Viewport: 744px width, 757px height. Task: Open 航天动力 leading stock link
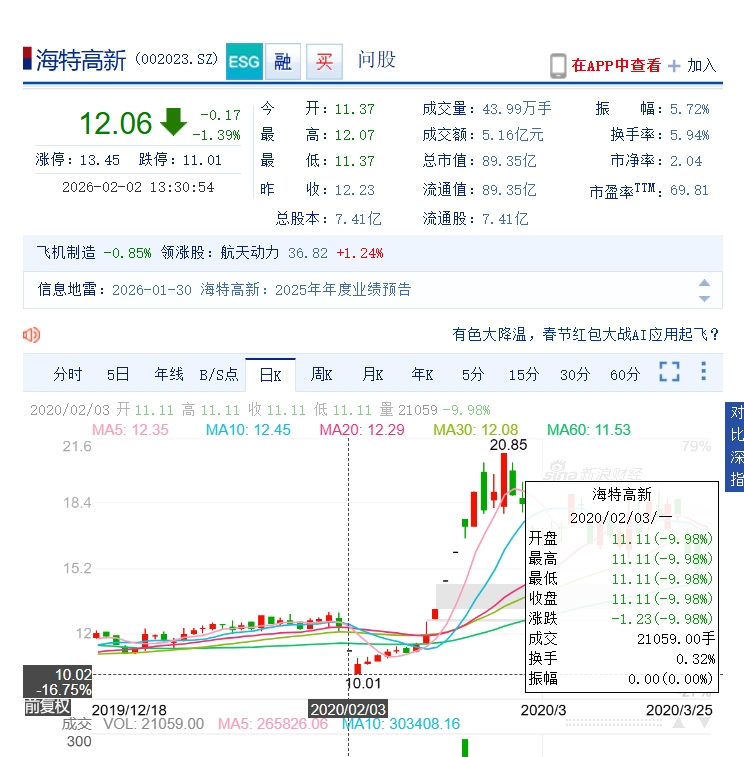pyautogui.click(x=250, y=252)
